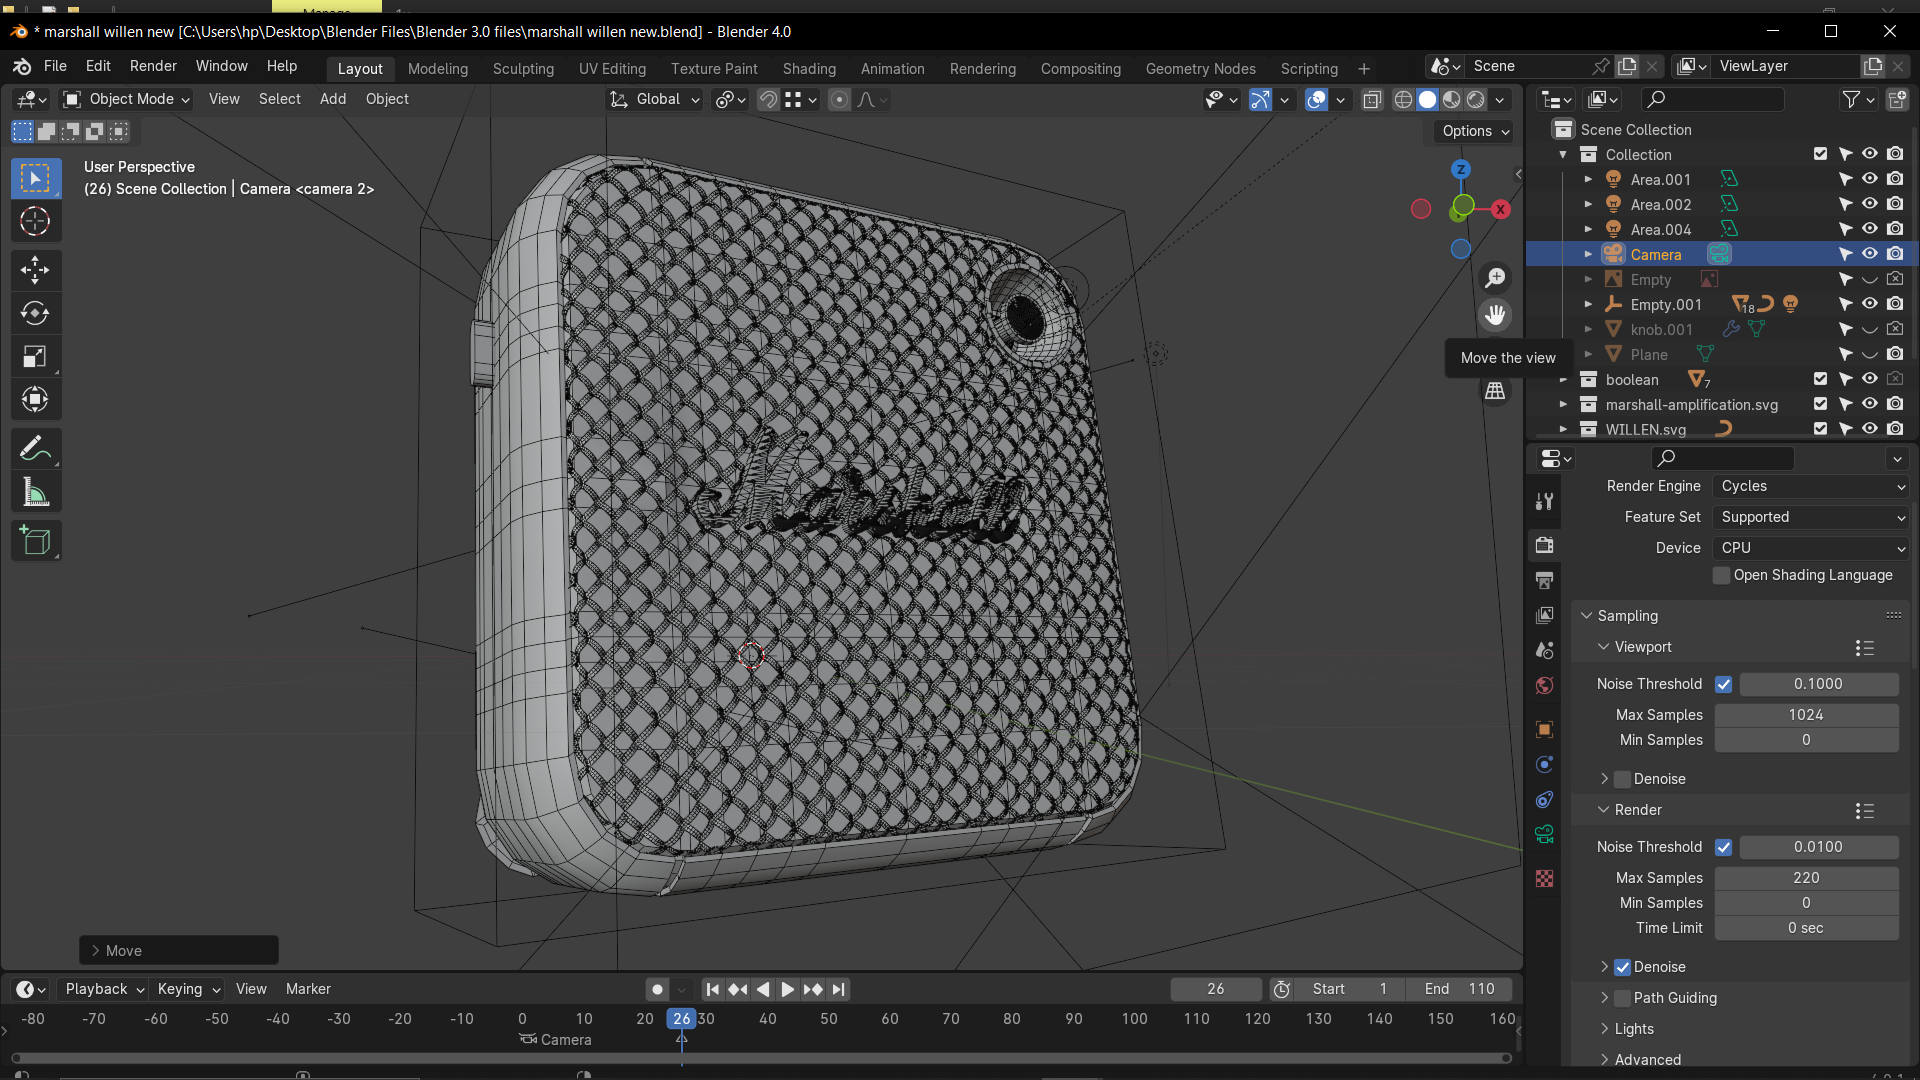This screenshot has height=1080, width=1920.
Task: Open the View Layer properties tab
Action: tap(1545, 615)
